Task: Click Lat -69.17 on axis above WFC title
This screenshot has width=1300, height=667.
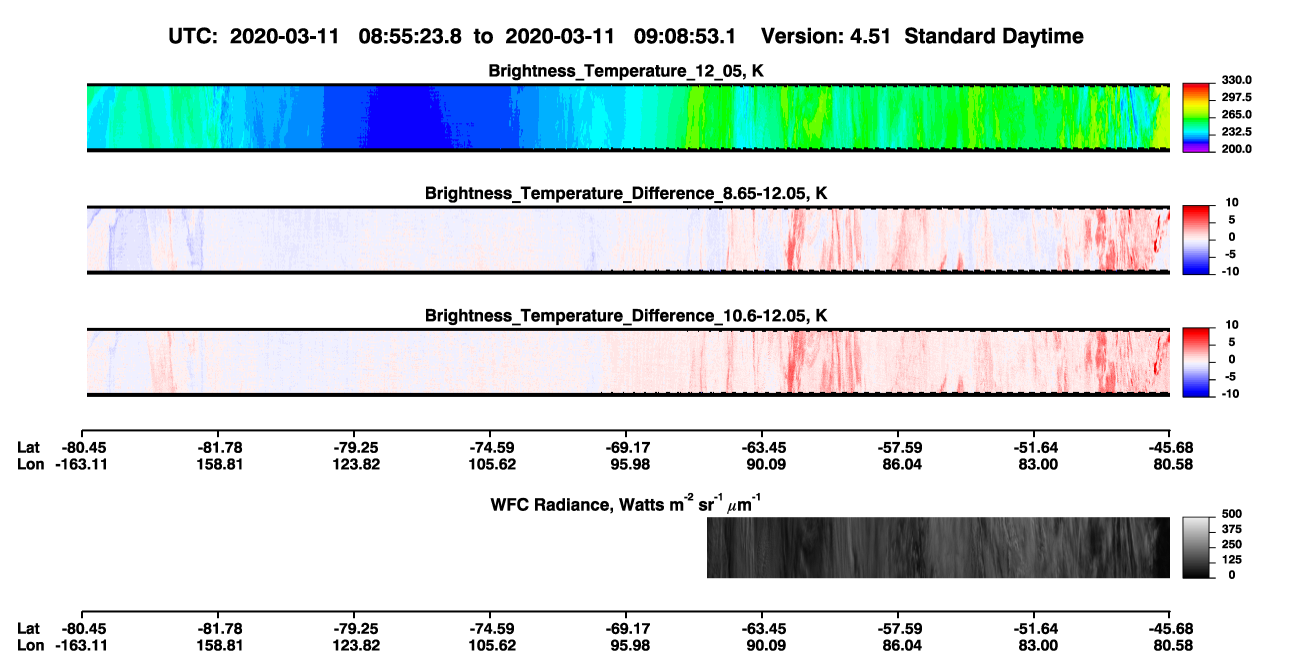Action: point(626,448)
